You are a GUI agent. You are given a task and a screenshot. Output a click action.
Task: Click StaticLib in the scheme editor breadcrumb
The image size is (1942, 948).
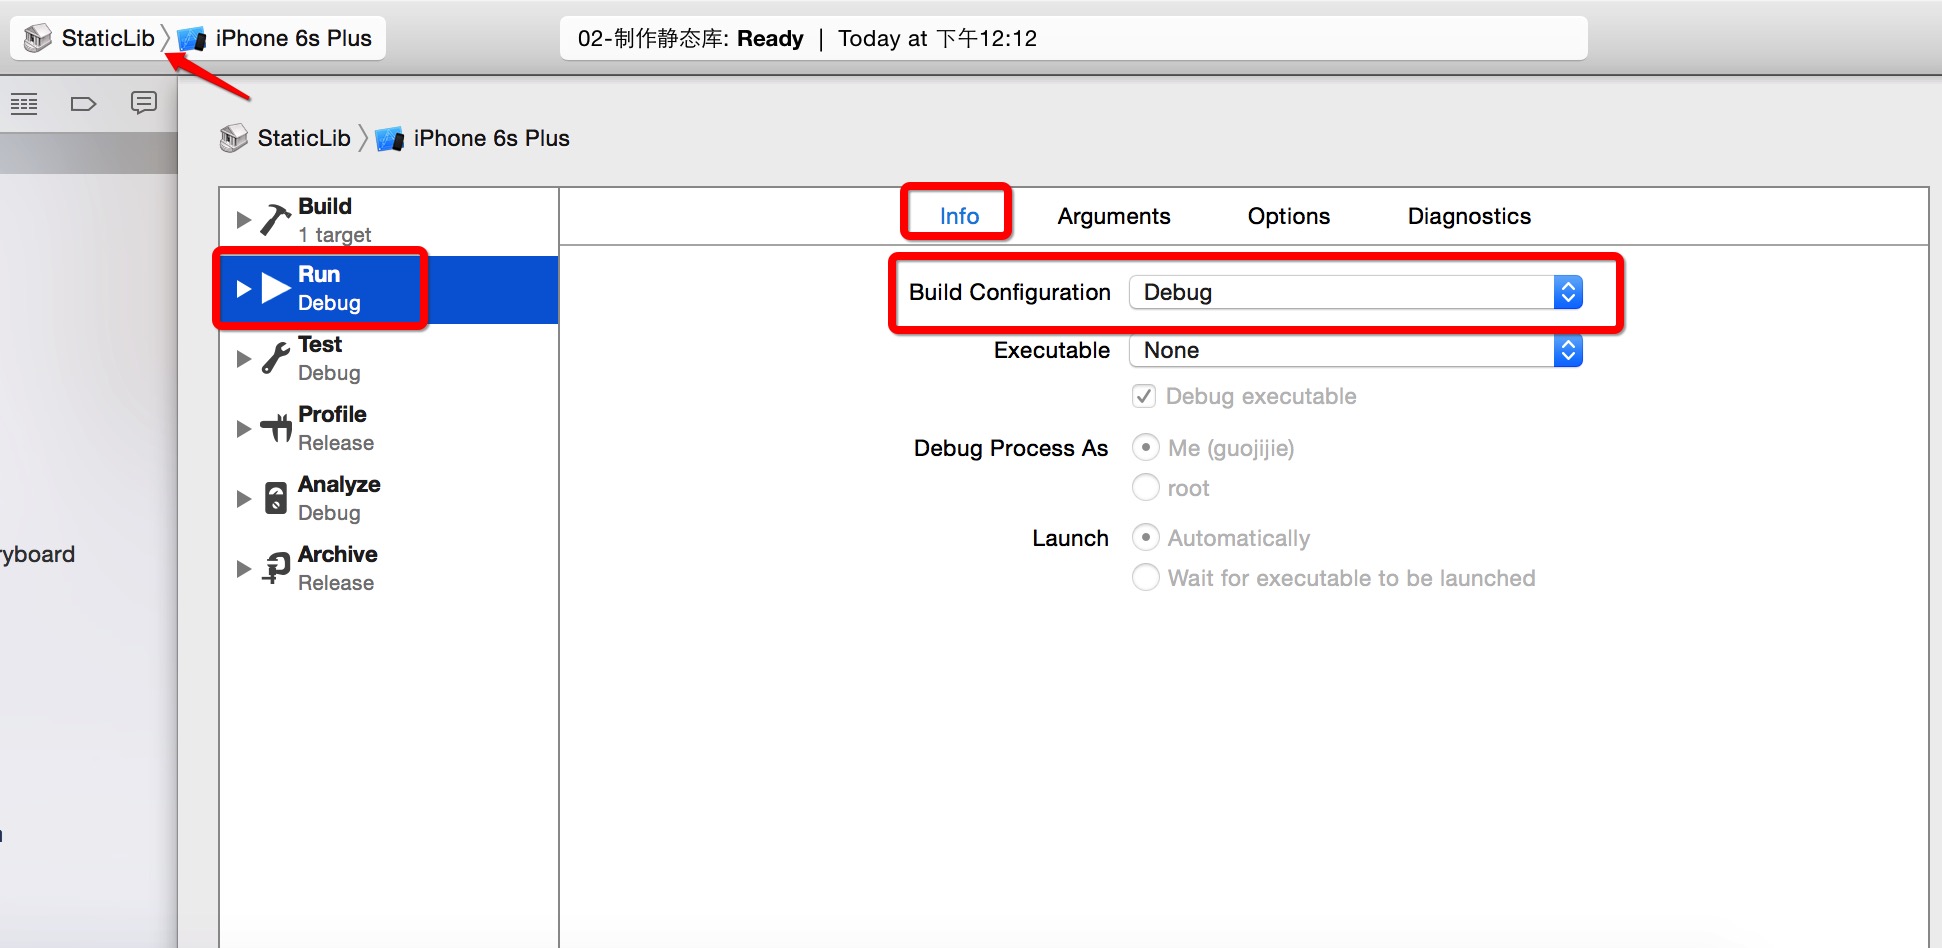tap(304, 138)
